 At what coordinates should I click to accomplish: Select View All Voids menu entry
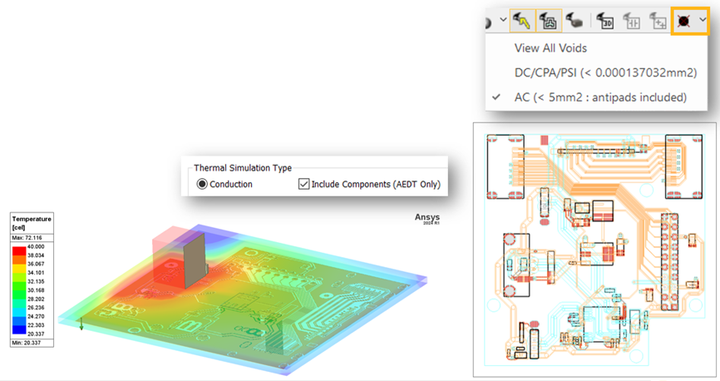tap(551, 48)
